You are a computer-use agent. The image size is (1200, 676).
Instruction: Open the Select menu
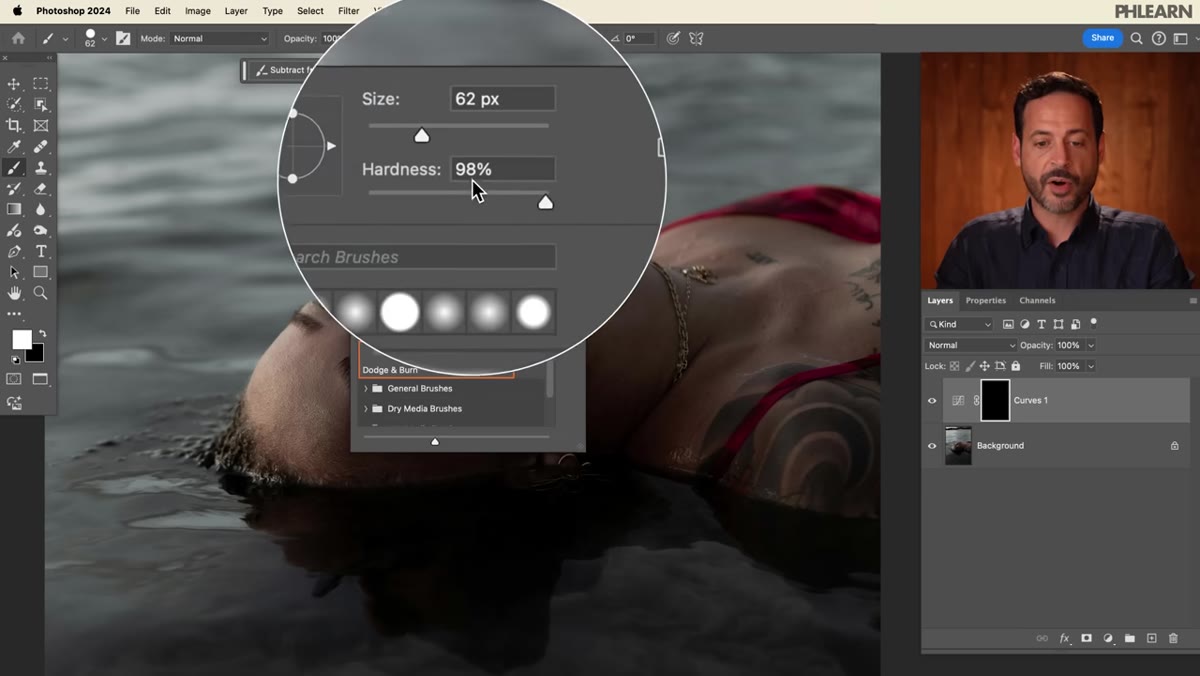point(310,11)
